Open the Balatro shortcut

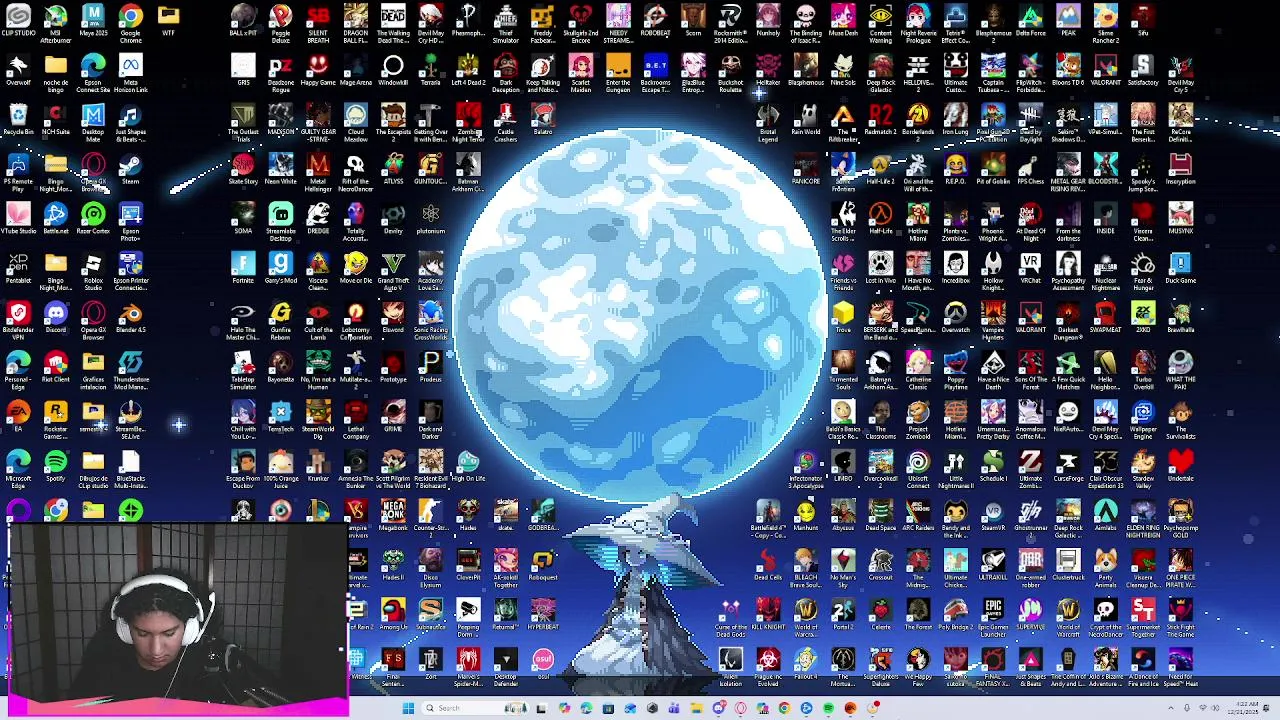[543, 120]
